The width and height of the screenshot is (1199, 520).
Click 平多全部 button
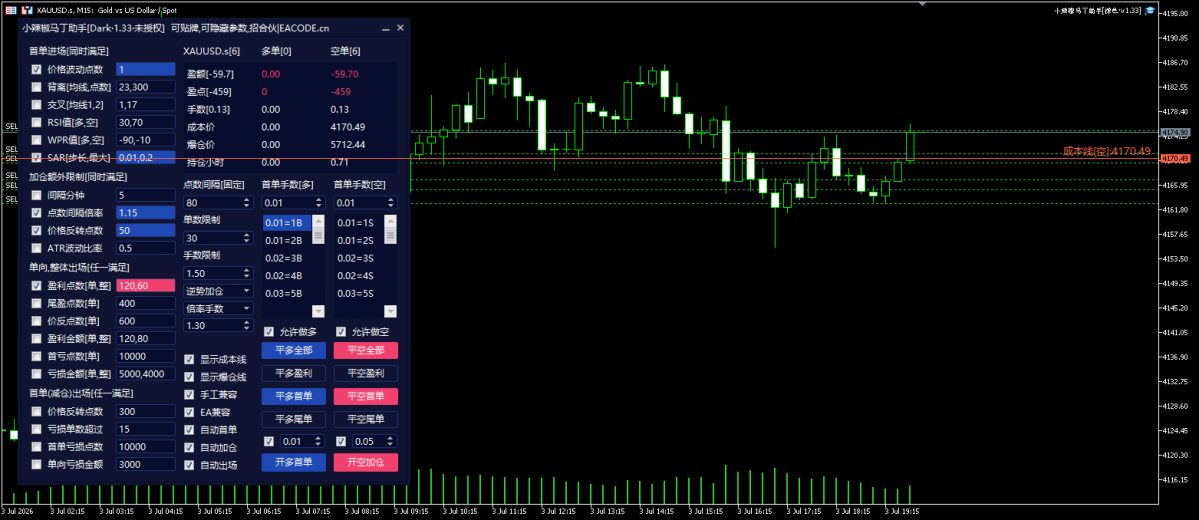pyautogui.click(x=294, y=351)
